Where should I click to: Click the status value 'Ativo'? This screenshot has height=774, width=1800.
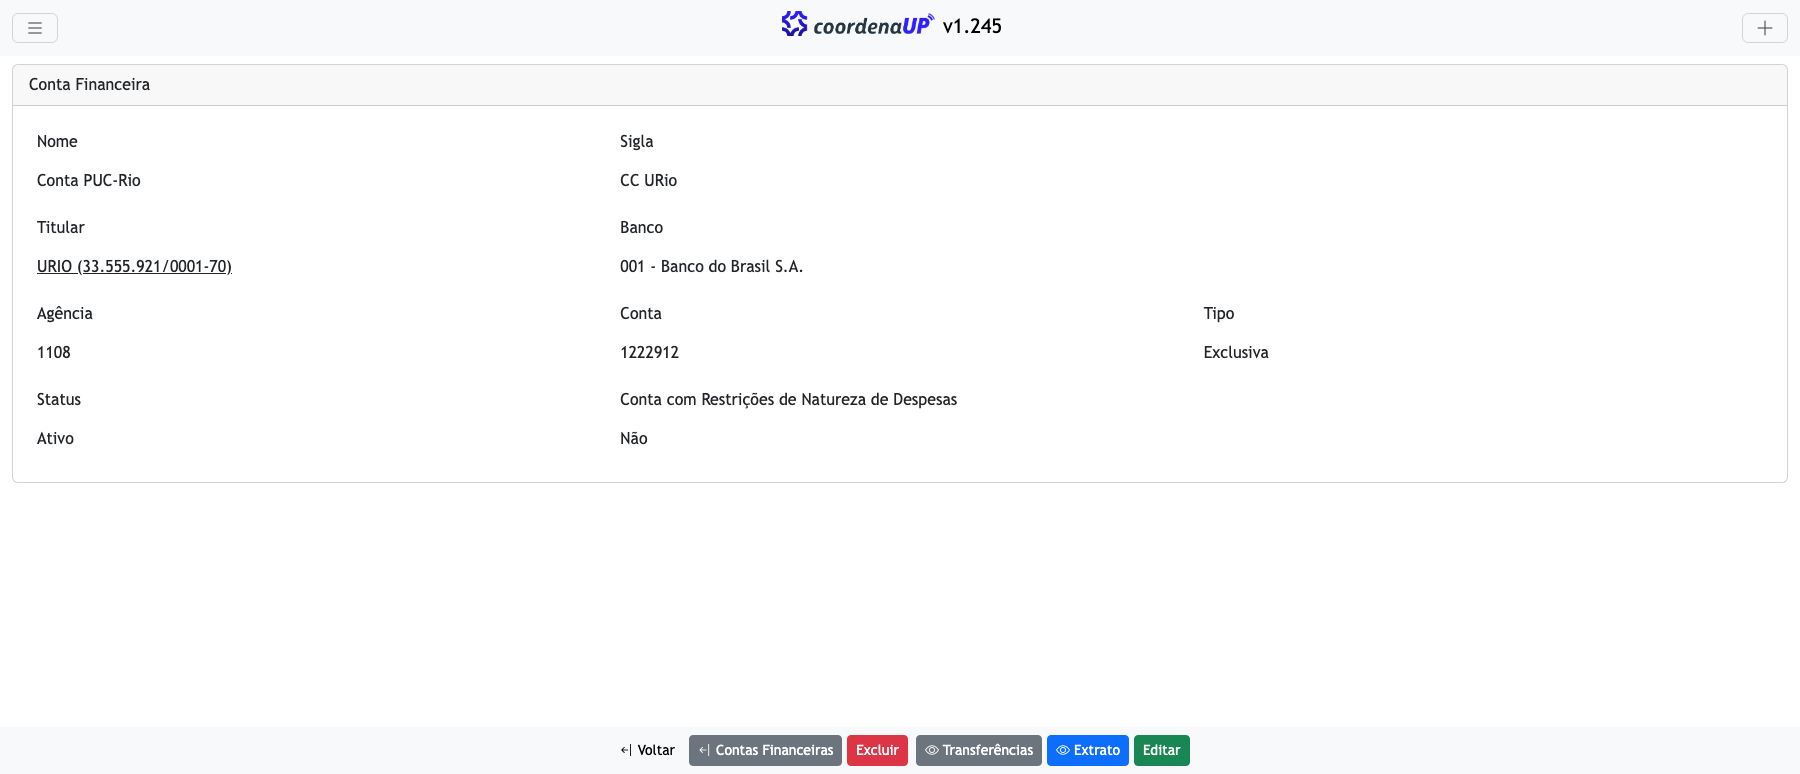tap(55, 438)
